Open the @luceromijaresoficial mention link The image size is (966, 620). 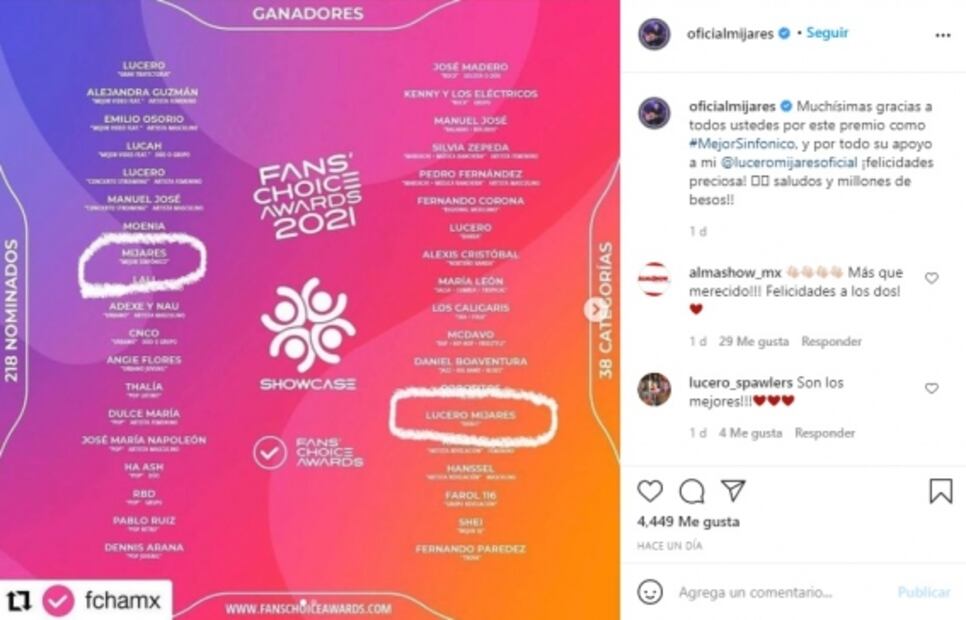coord(789,163)
